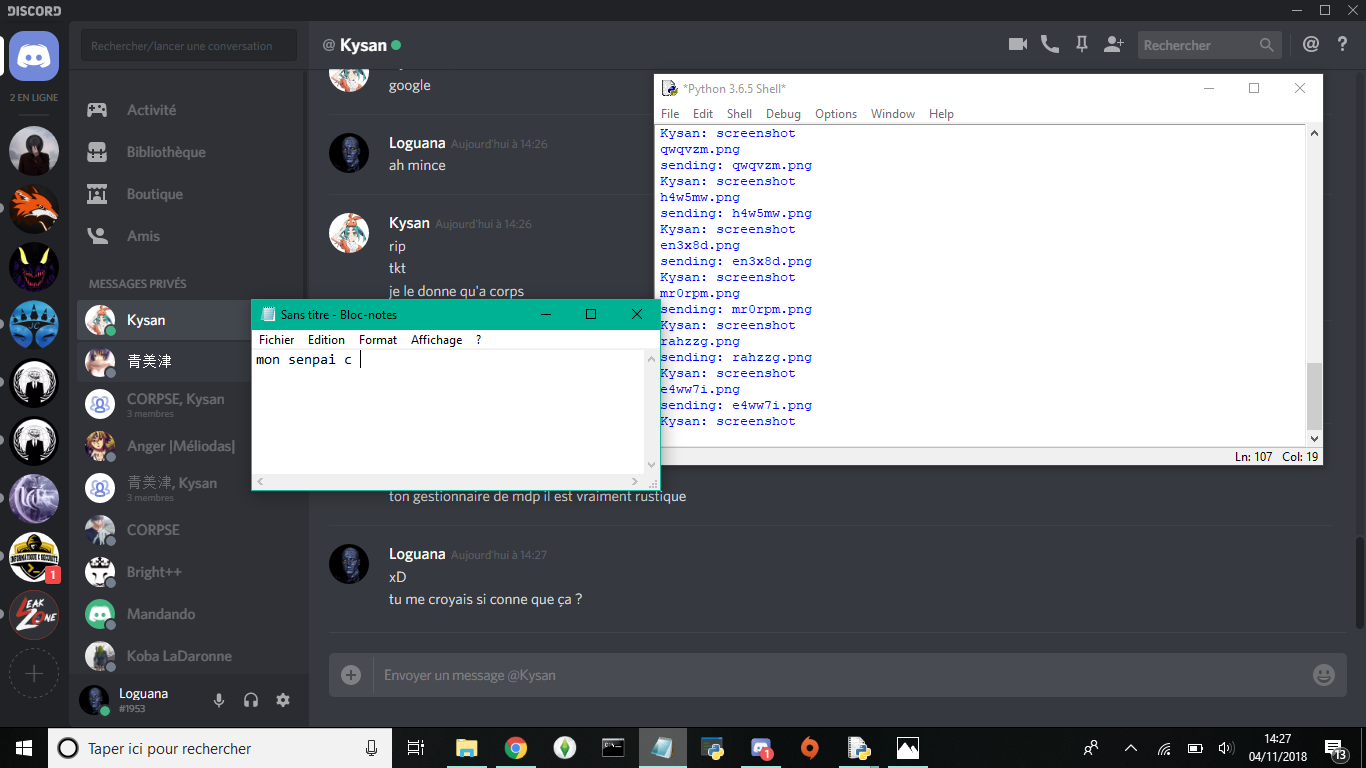Viewport: 1366px width, 768px height.
Task: Open Python Shell Edit menu
Action: coord(703,114)
